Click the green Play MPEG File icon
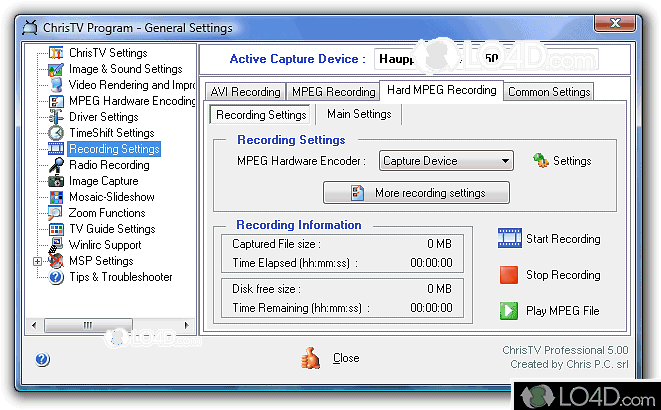The height and width of the screenshot is (410, 661). tap(509, 311)
